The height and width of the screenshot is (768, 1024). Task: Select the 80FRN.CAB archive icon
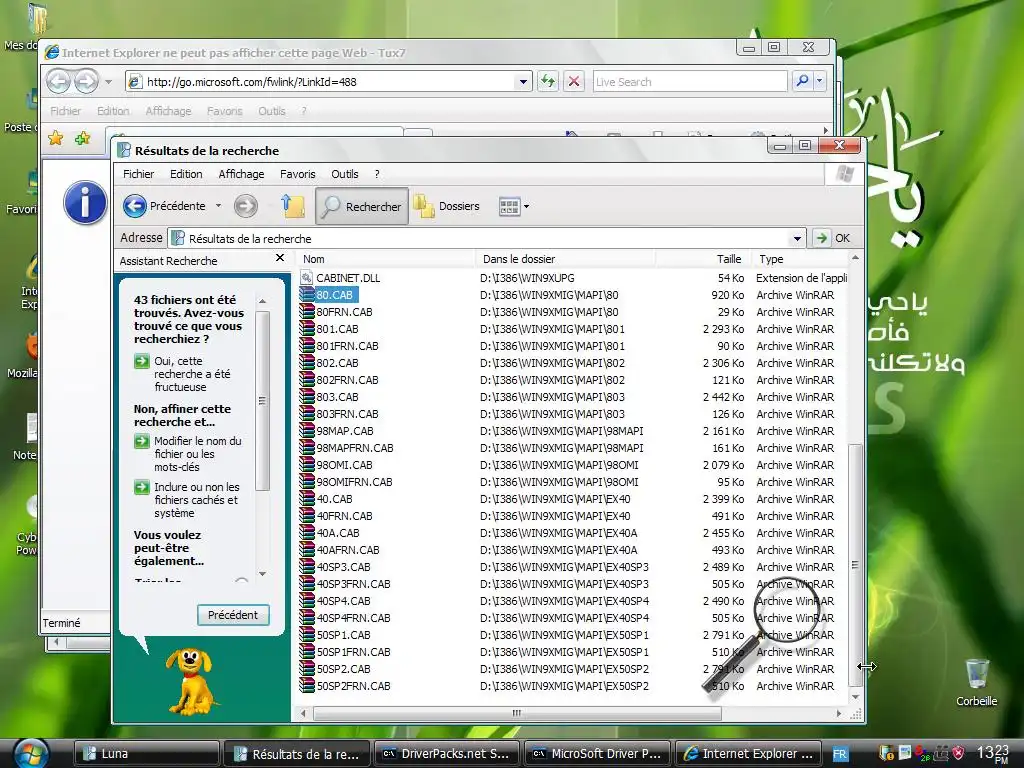point(307,312)
